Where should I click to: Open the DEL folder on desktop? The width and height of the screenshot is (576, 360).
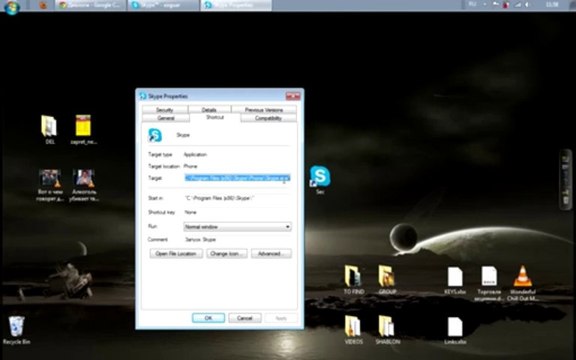[49, 129]
